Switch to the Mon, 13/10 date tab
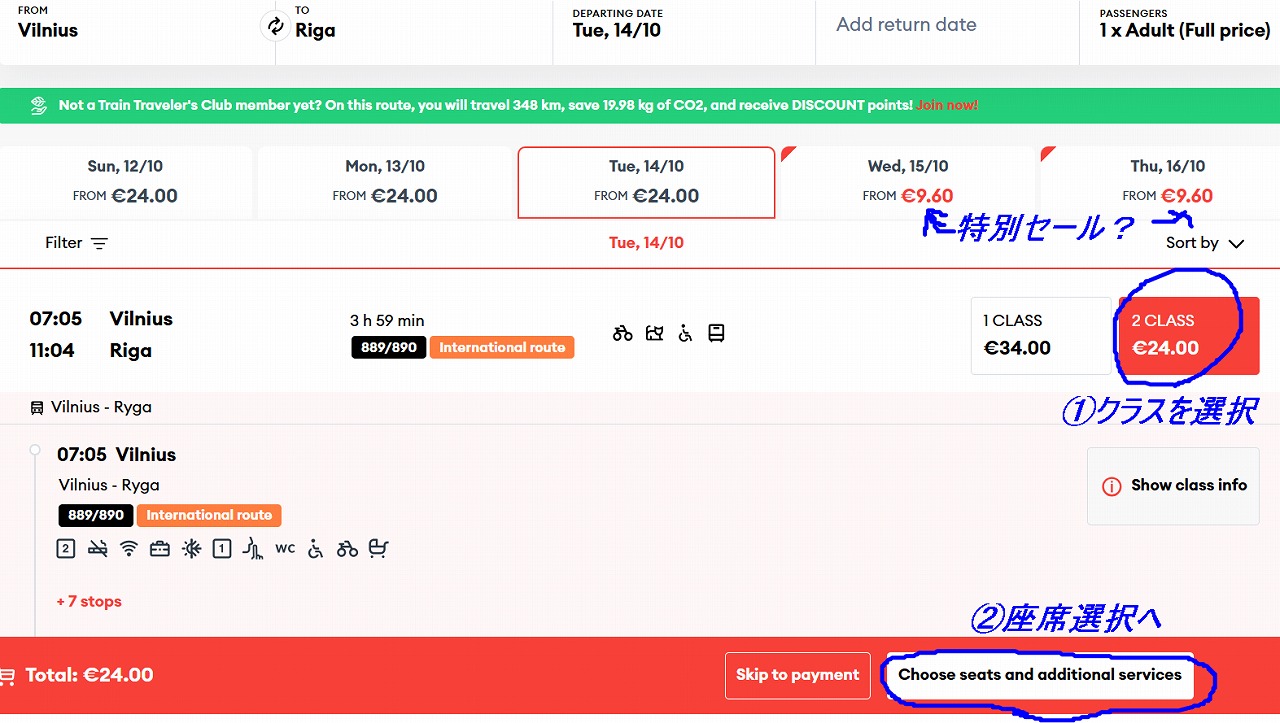Screen dimensions: 1280x723 [x=384, y=182]
